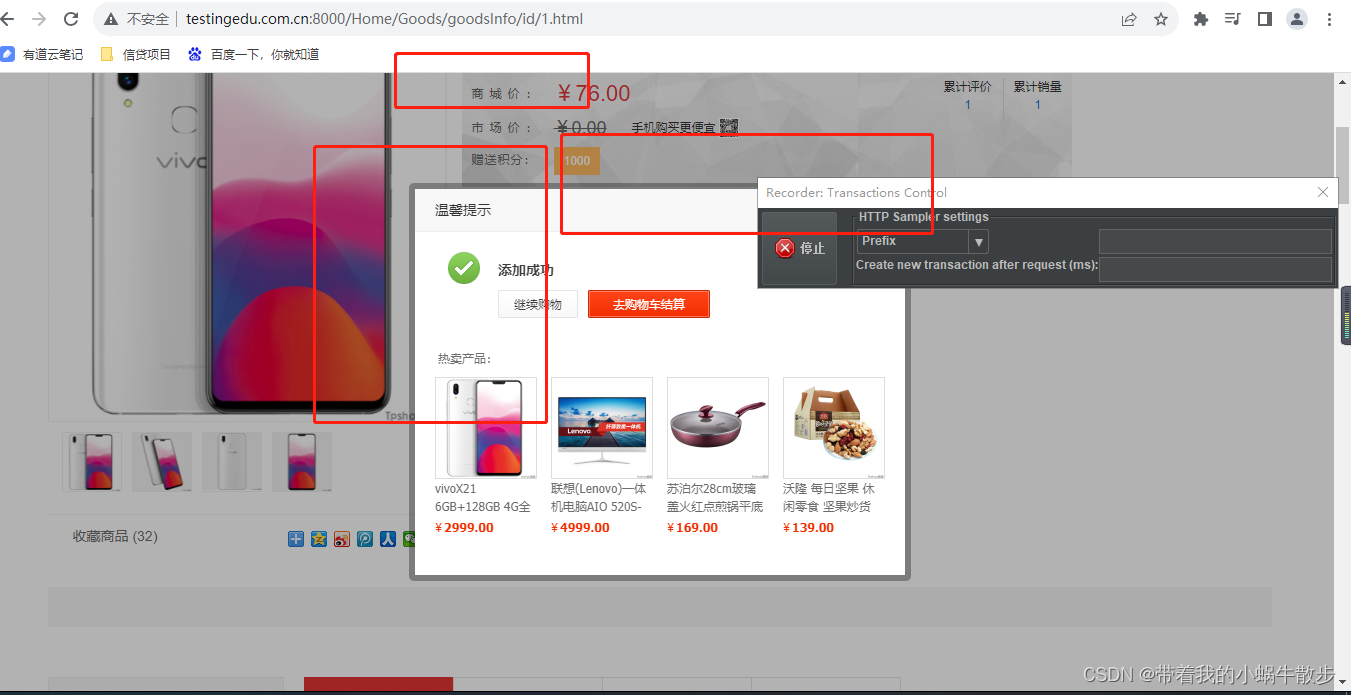Image resolution: width=1351 pixels, height=695 pixels.
Task: Go back with the browser back arrow
Action: click(6, 19)
